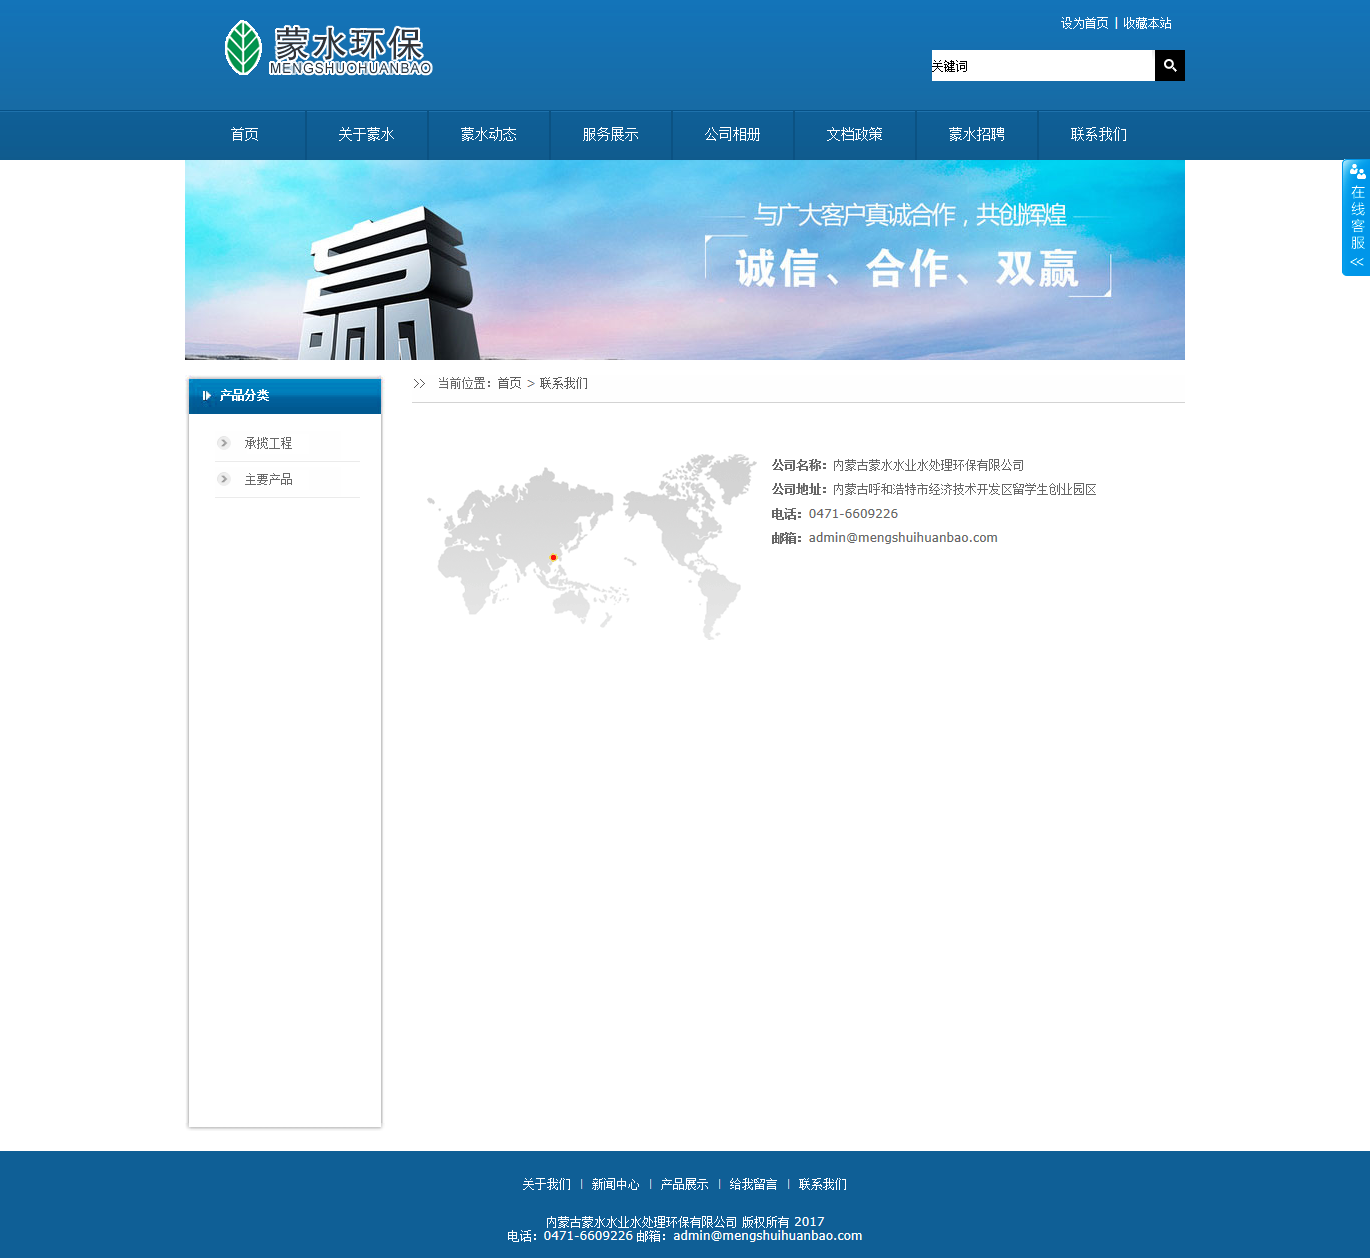This screenshot has width=1370, height=1259.
Task: Focus the 关键词 search input field
Action: [x=1042, y=66]
